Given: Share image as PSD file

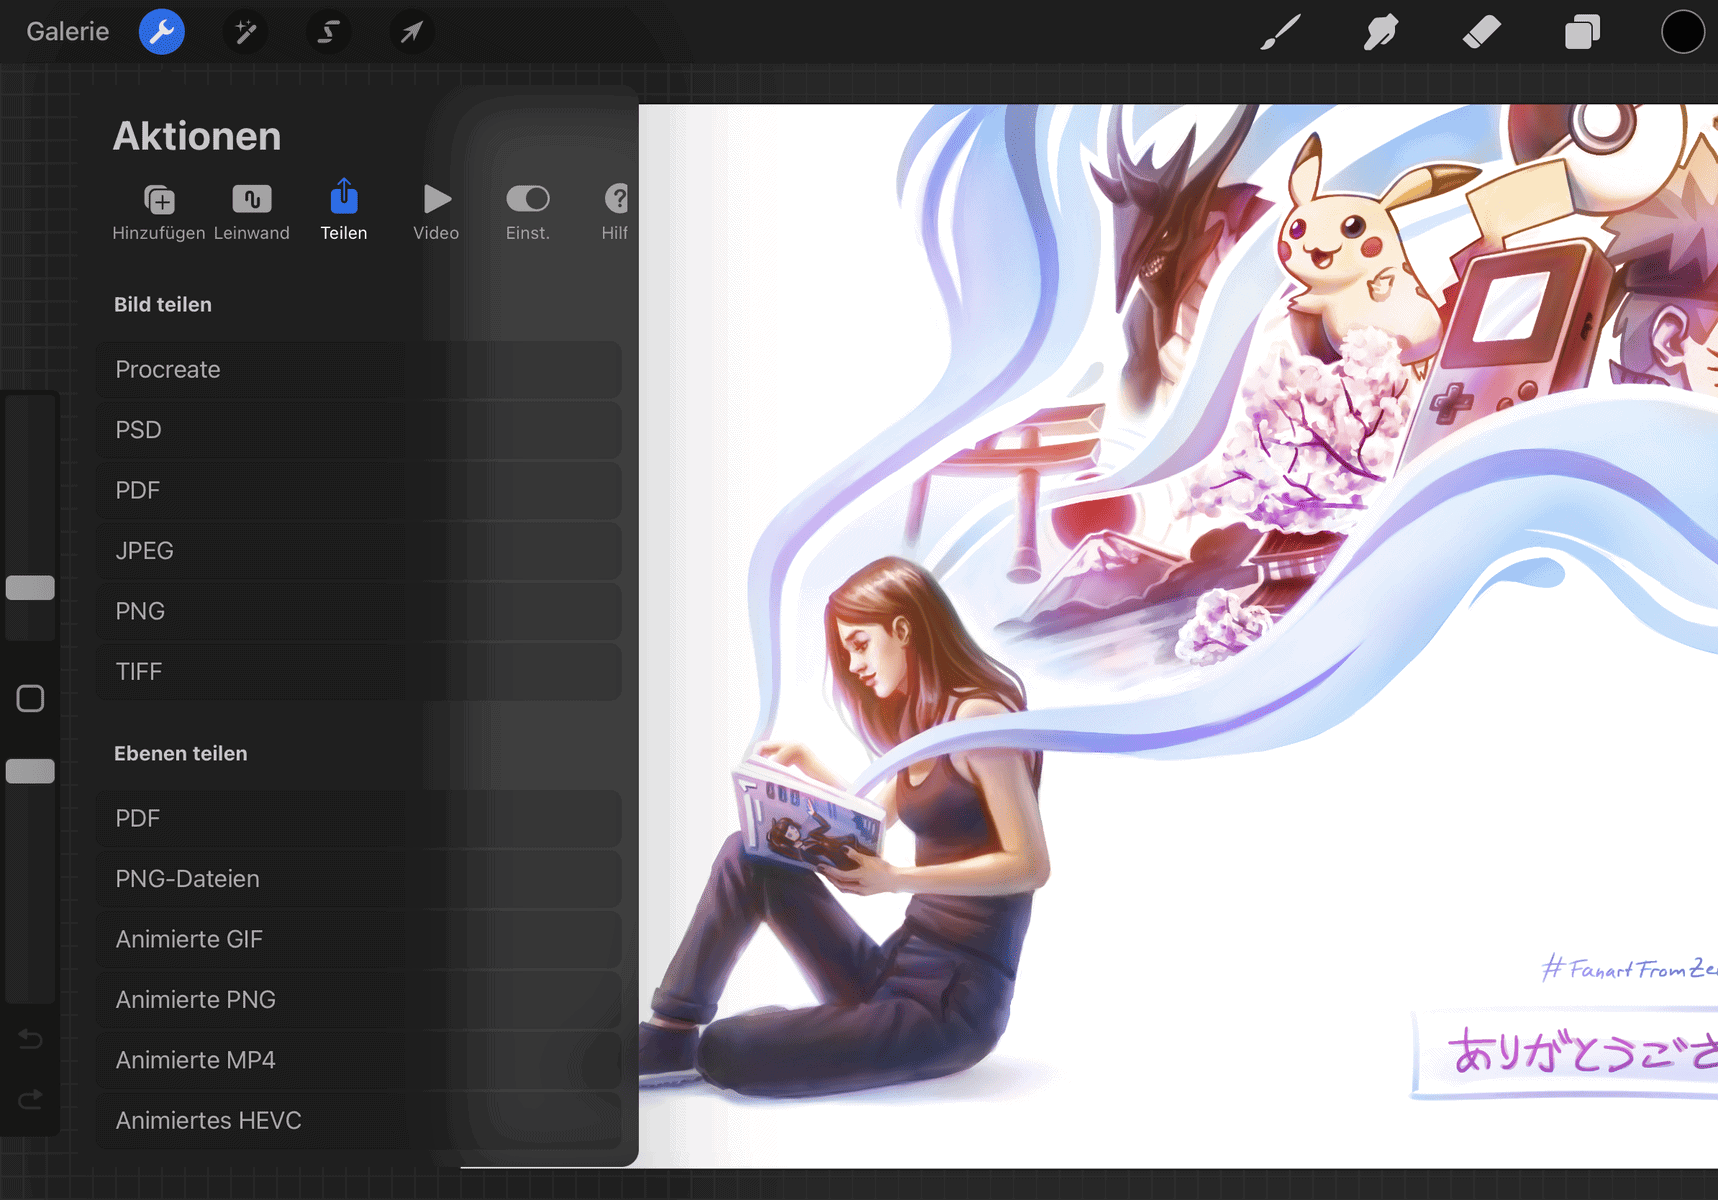Looking at the screenshot, I should tap(358, 430).
